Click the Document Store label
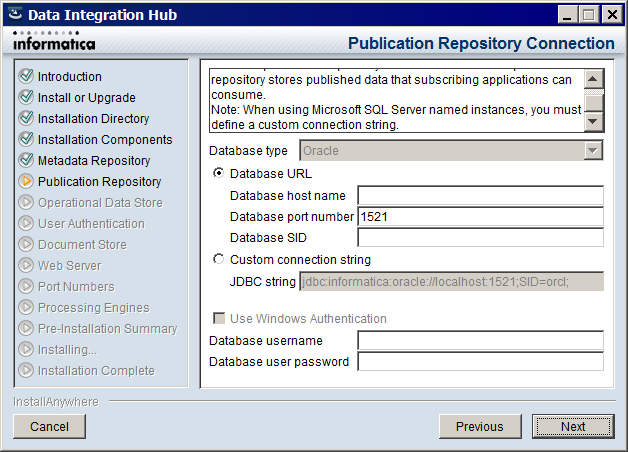This screenshot has width=628, height=452. point(82,245)
